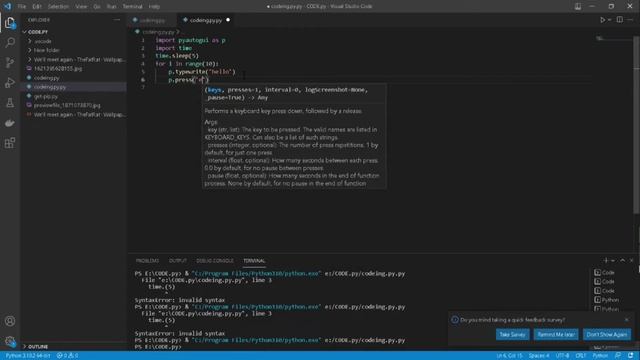This screenshot has height=360, width=640.
Task: Switch to the first coding.py editor tab
Action: coord(152,20)
